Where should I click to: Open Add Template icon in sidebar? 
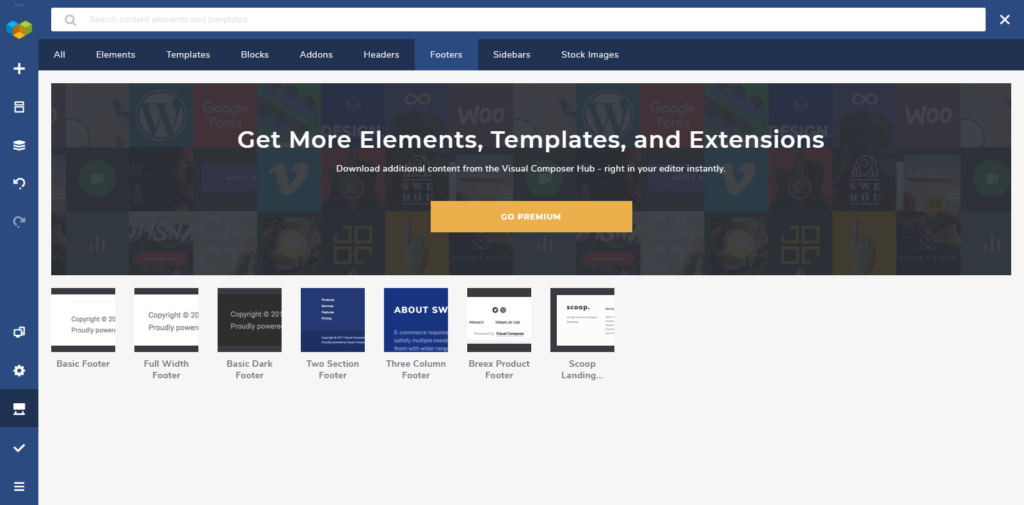coord(19,107)
